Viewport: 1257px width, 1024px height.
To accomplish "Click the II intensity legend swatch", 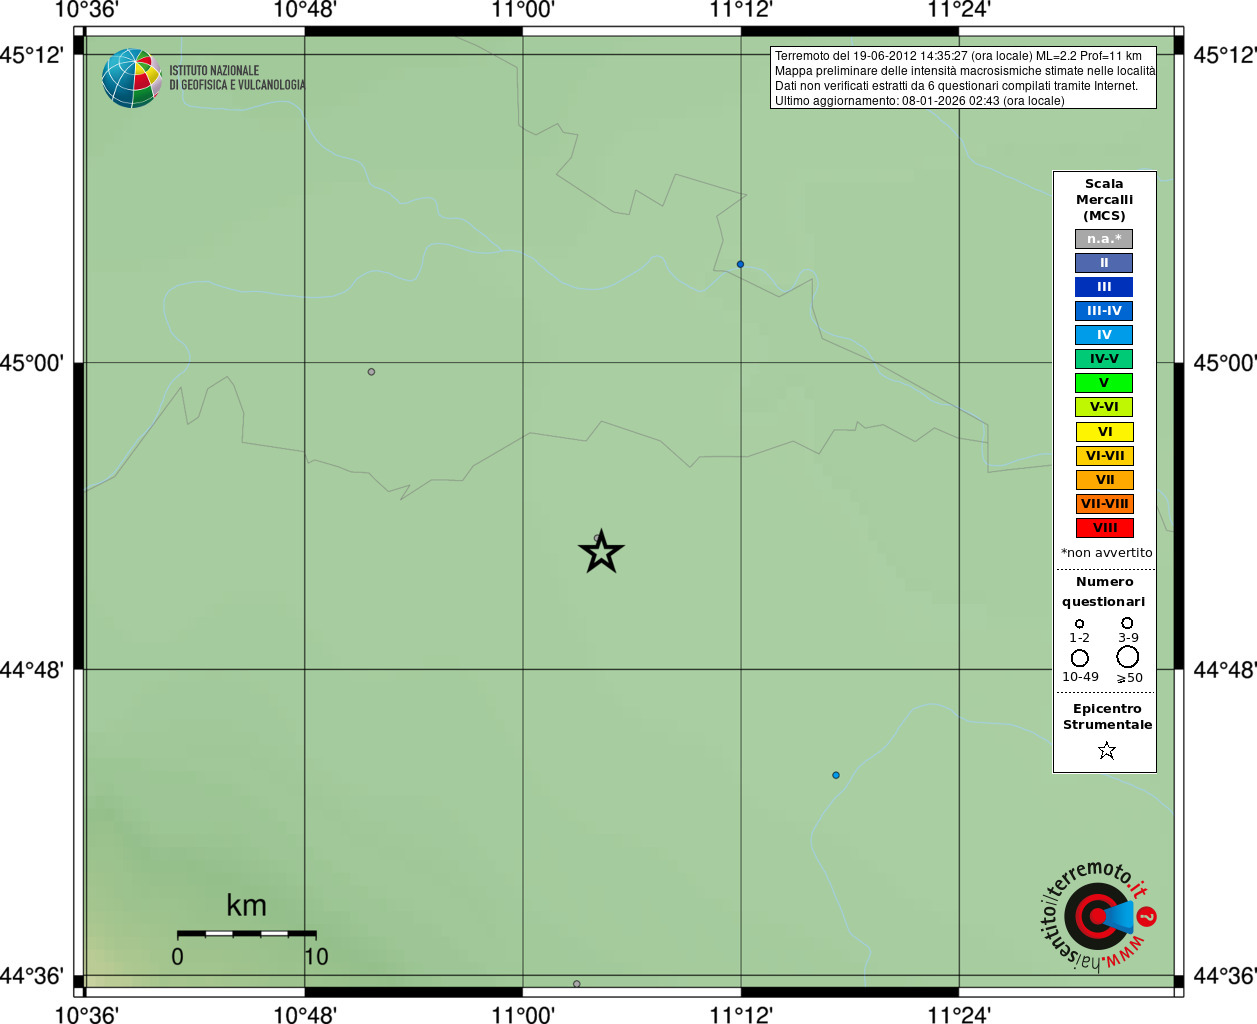I will (1104, 263).
